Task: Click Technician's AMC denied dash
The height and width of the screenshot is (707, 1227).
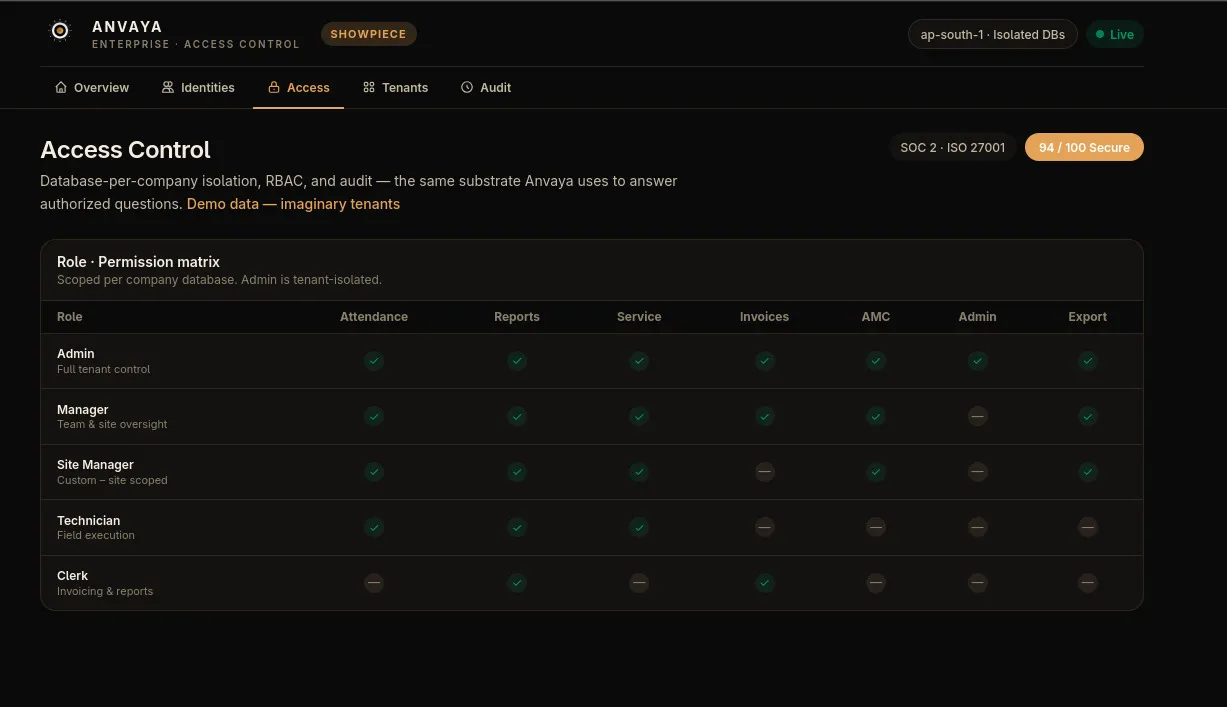Action: 876,527
